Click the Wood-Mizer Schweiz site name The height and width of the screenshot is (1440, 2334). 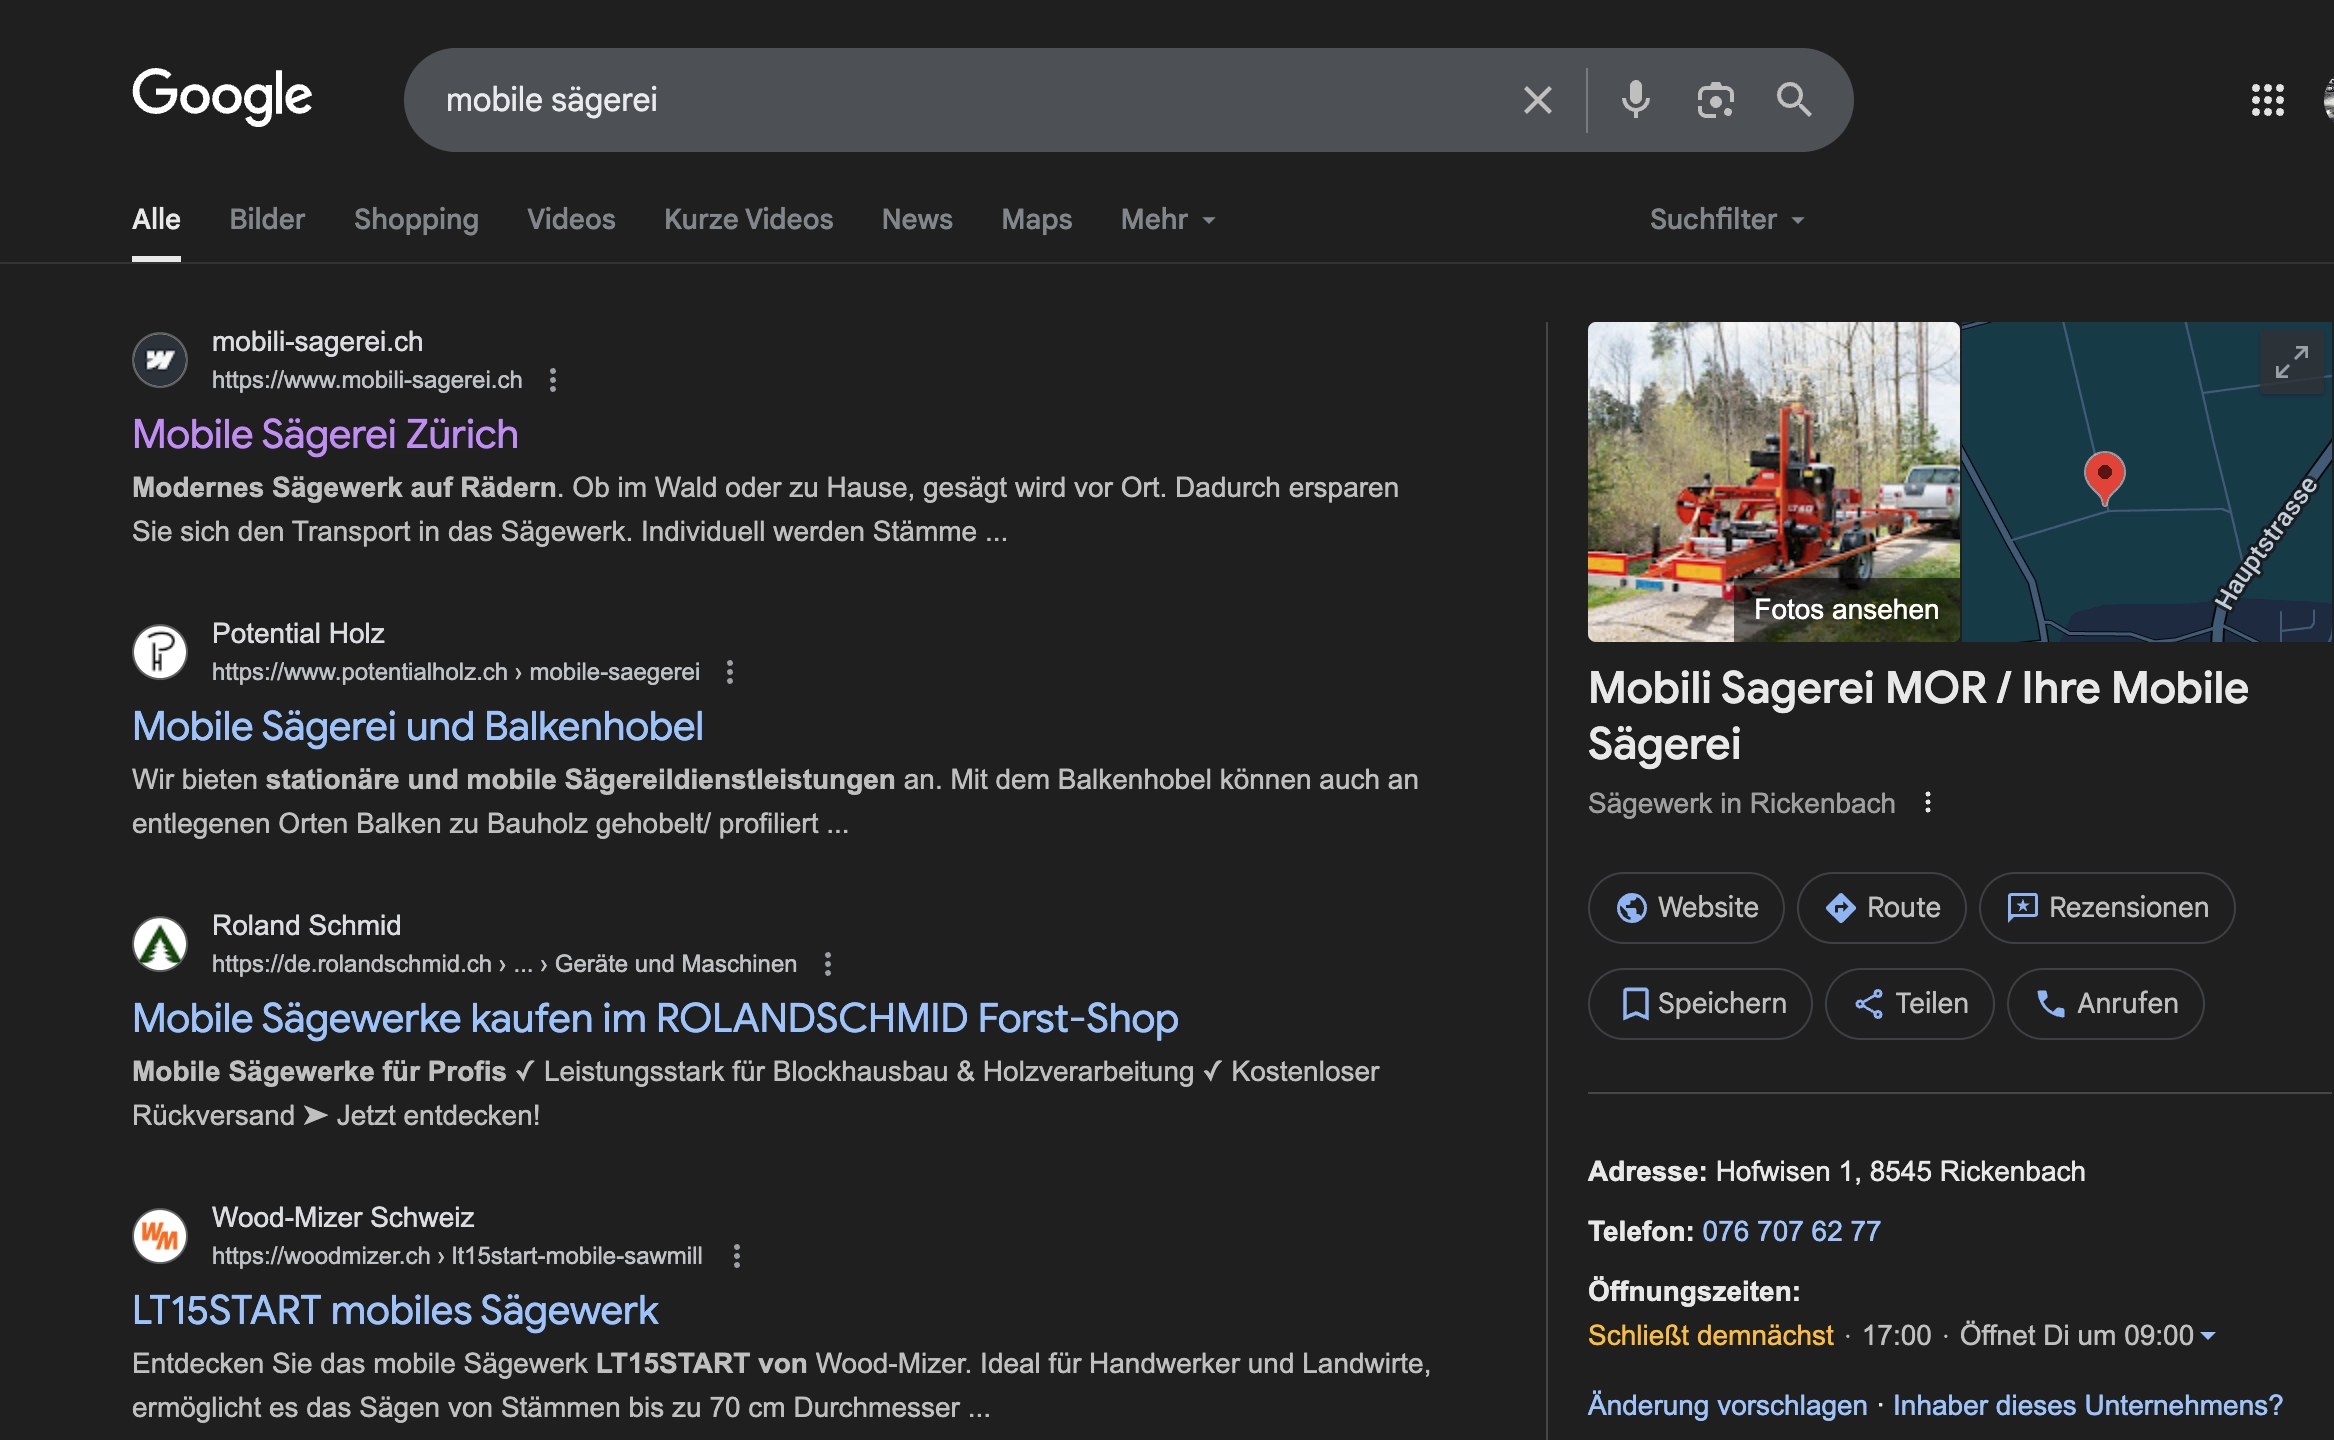(x=343, y=1217)
